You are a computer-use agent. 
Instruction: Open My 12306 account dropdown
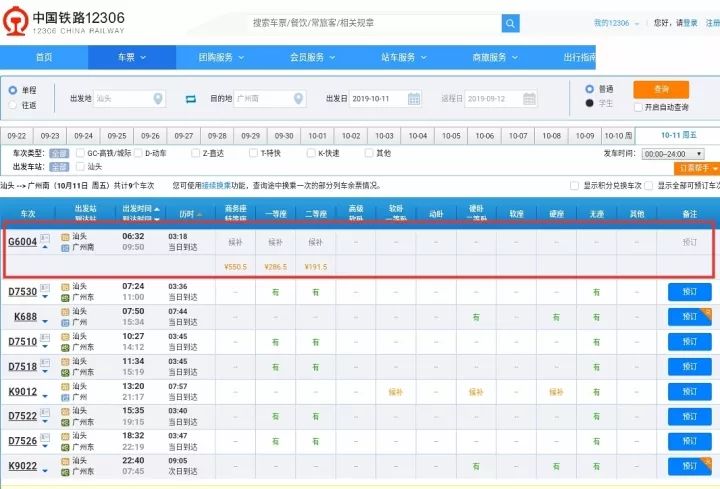(x=616, y=23)
